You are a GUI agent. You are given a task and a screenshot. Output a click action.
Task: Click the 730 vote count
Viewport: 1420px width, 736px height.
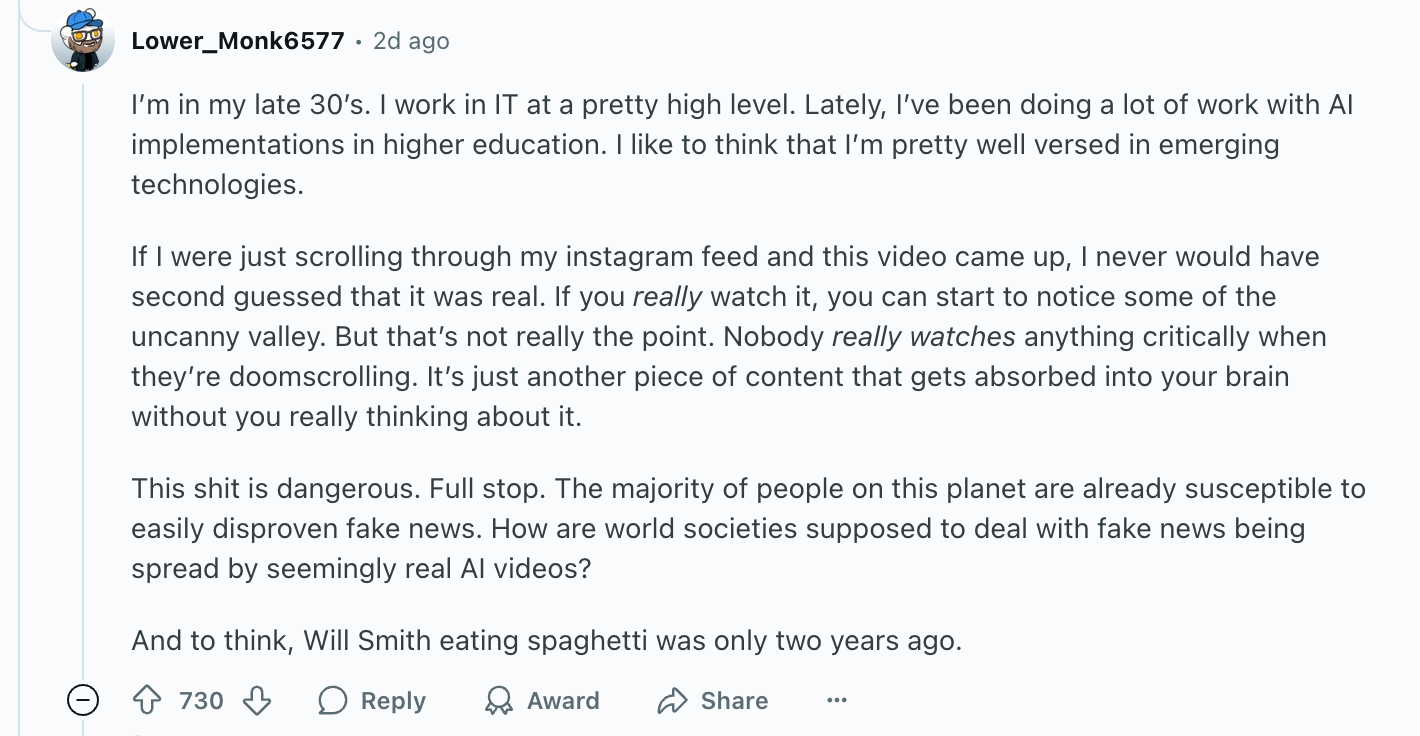click(201, 701)
